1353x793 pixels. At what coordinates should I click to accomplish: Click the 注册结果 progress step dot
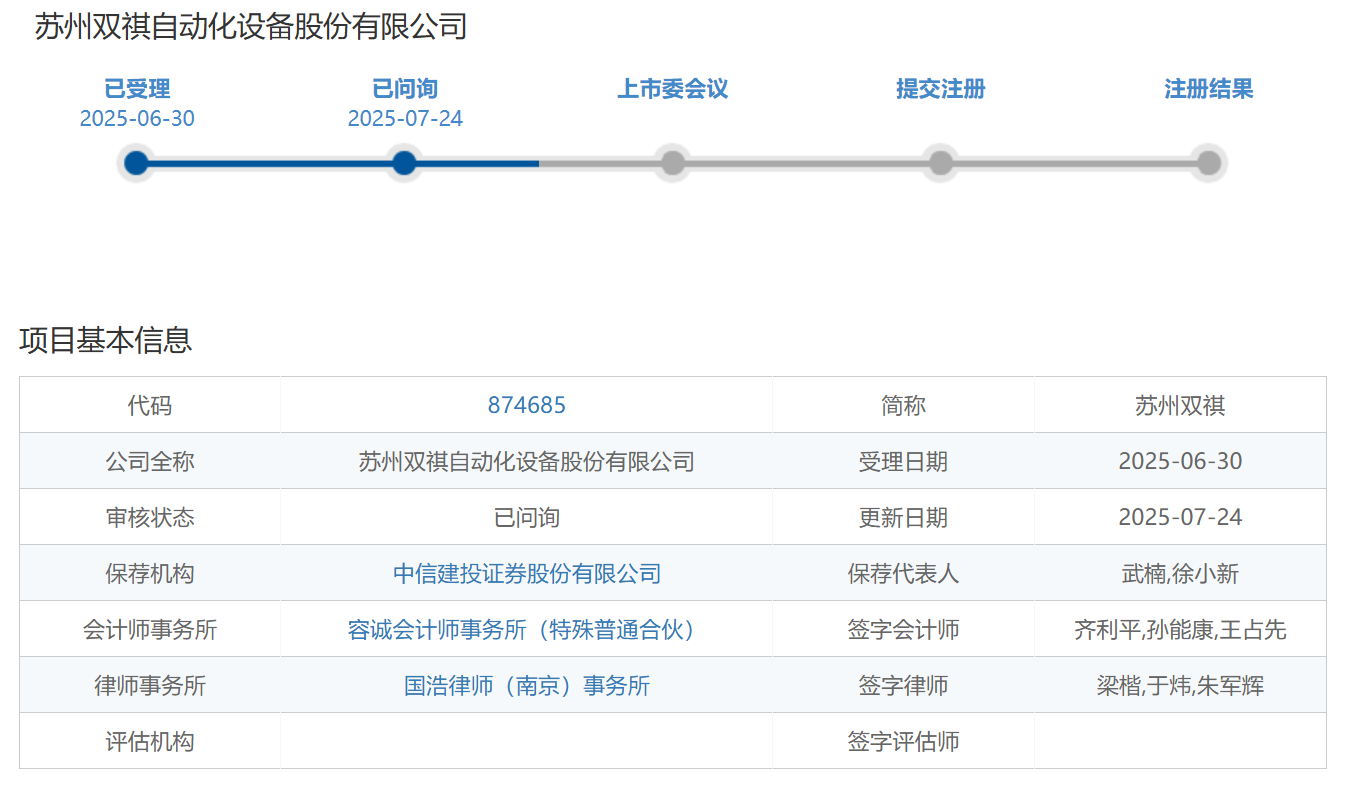(1209, 163)
